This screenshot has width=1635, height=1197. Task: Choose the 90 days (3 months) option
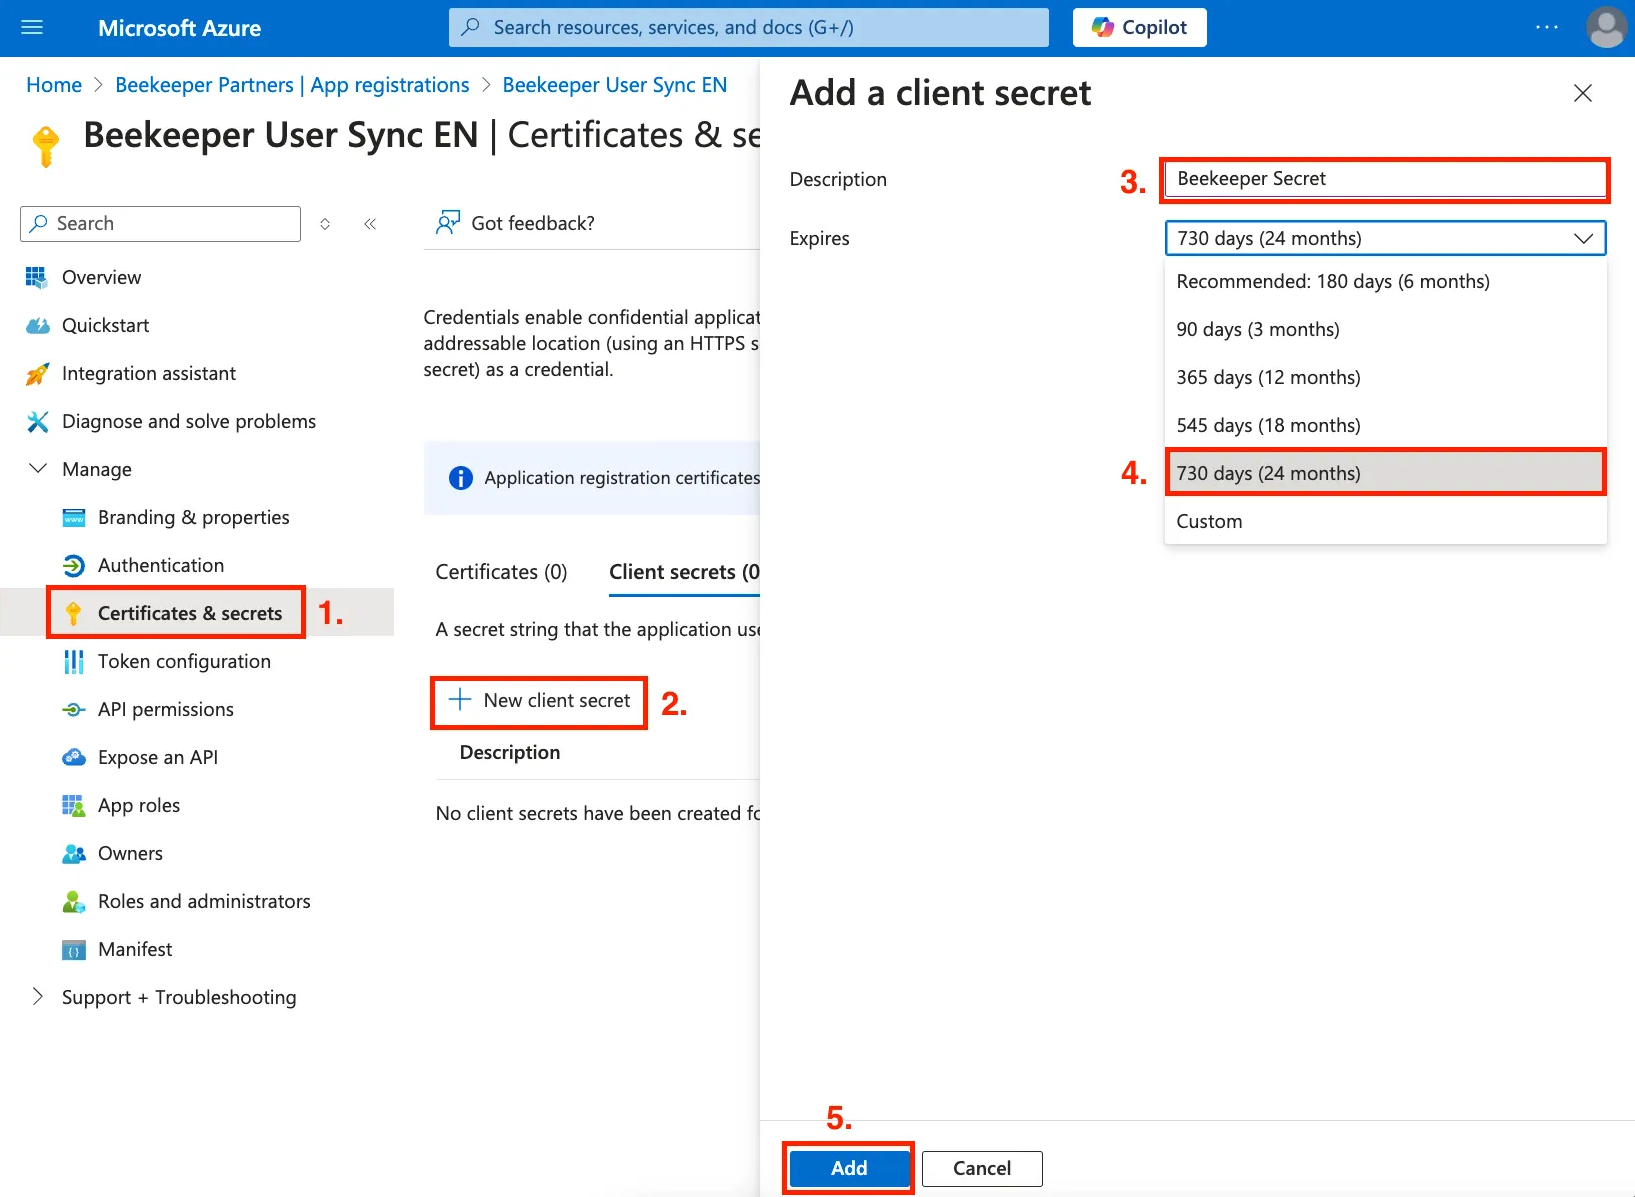click(1385, 330)
